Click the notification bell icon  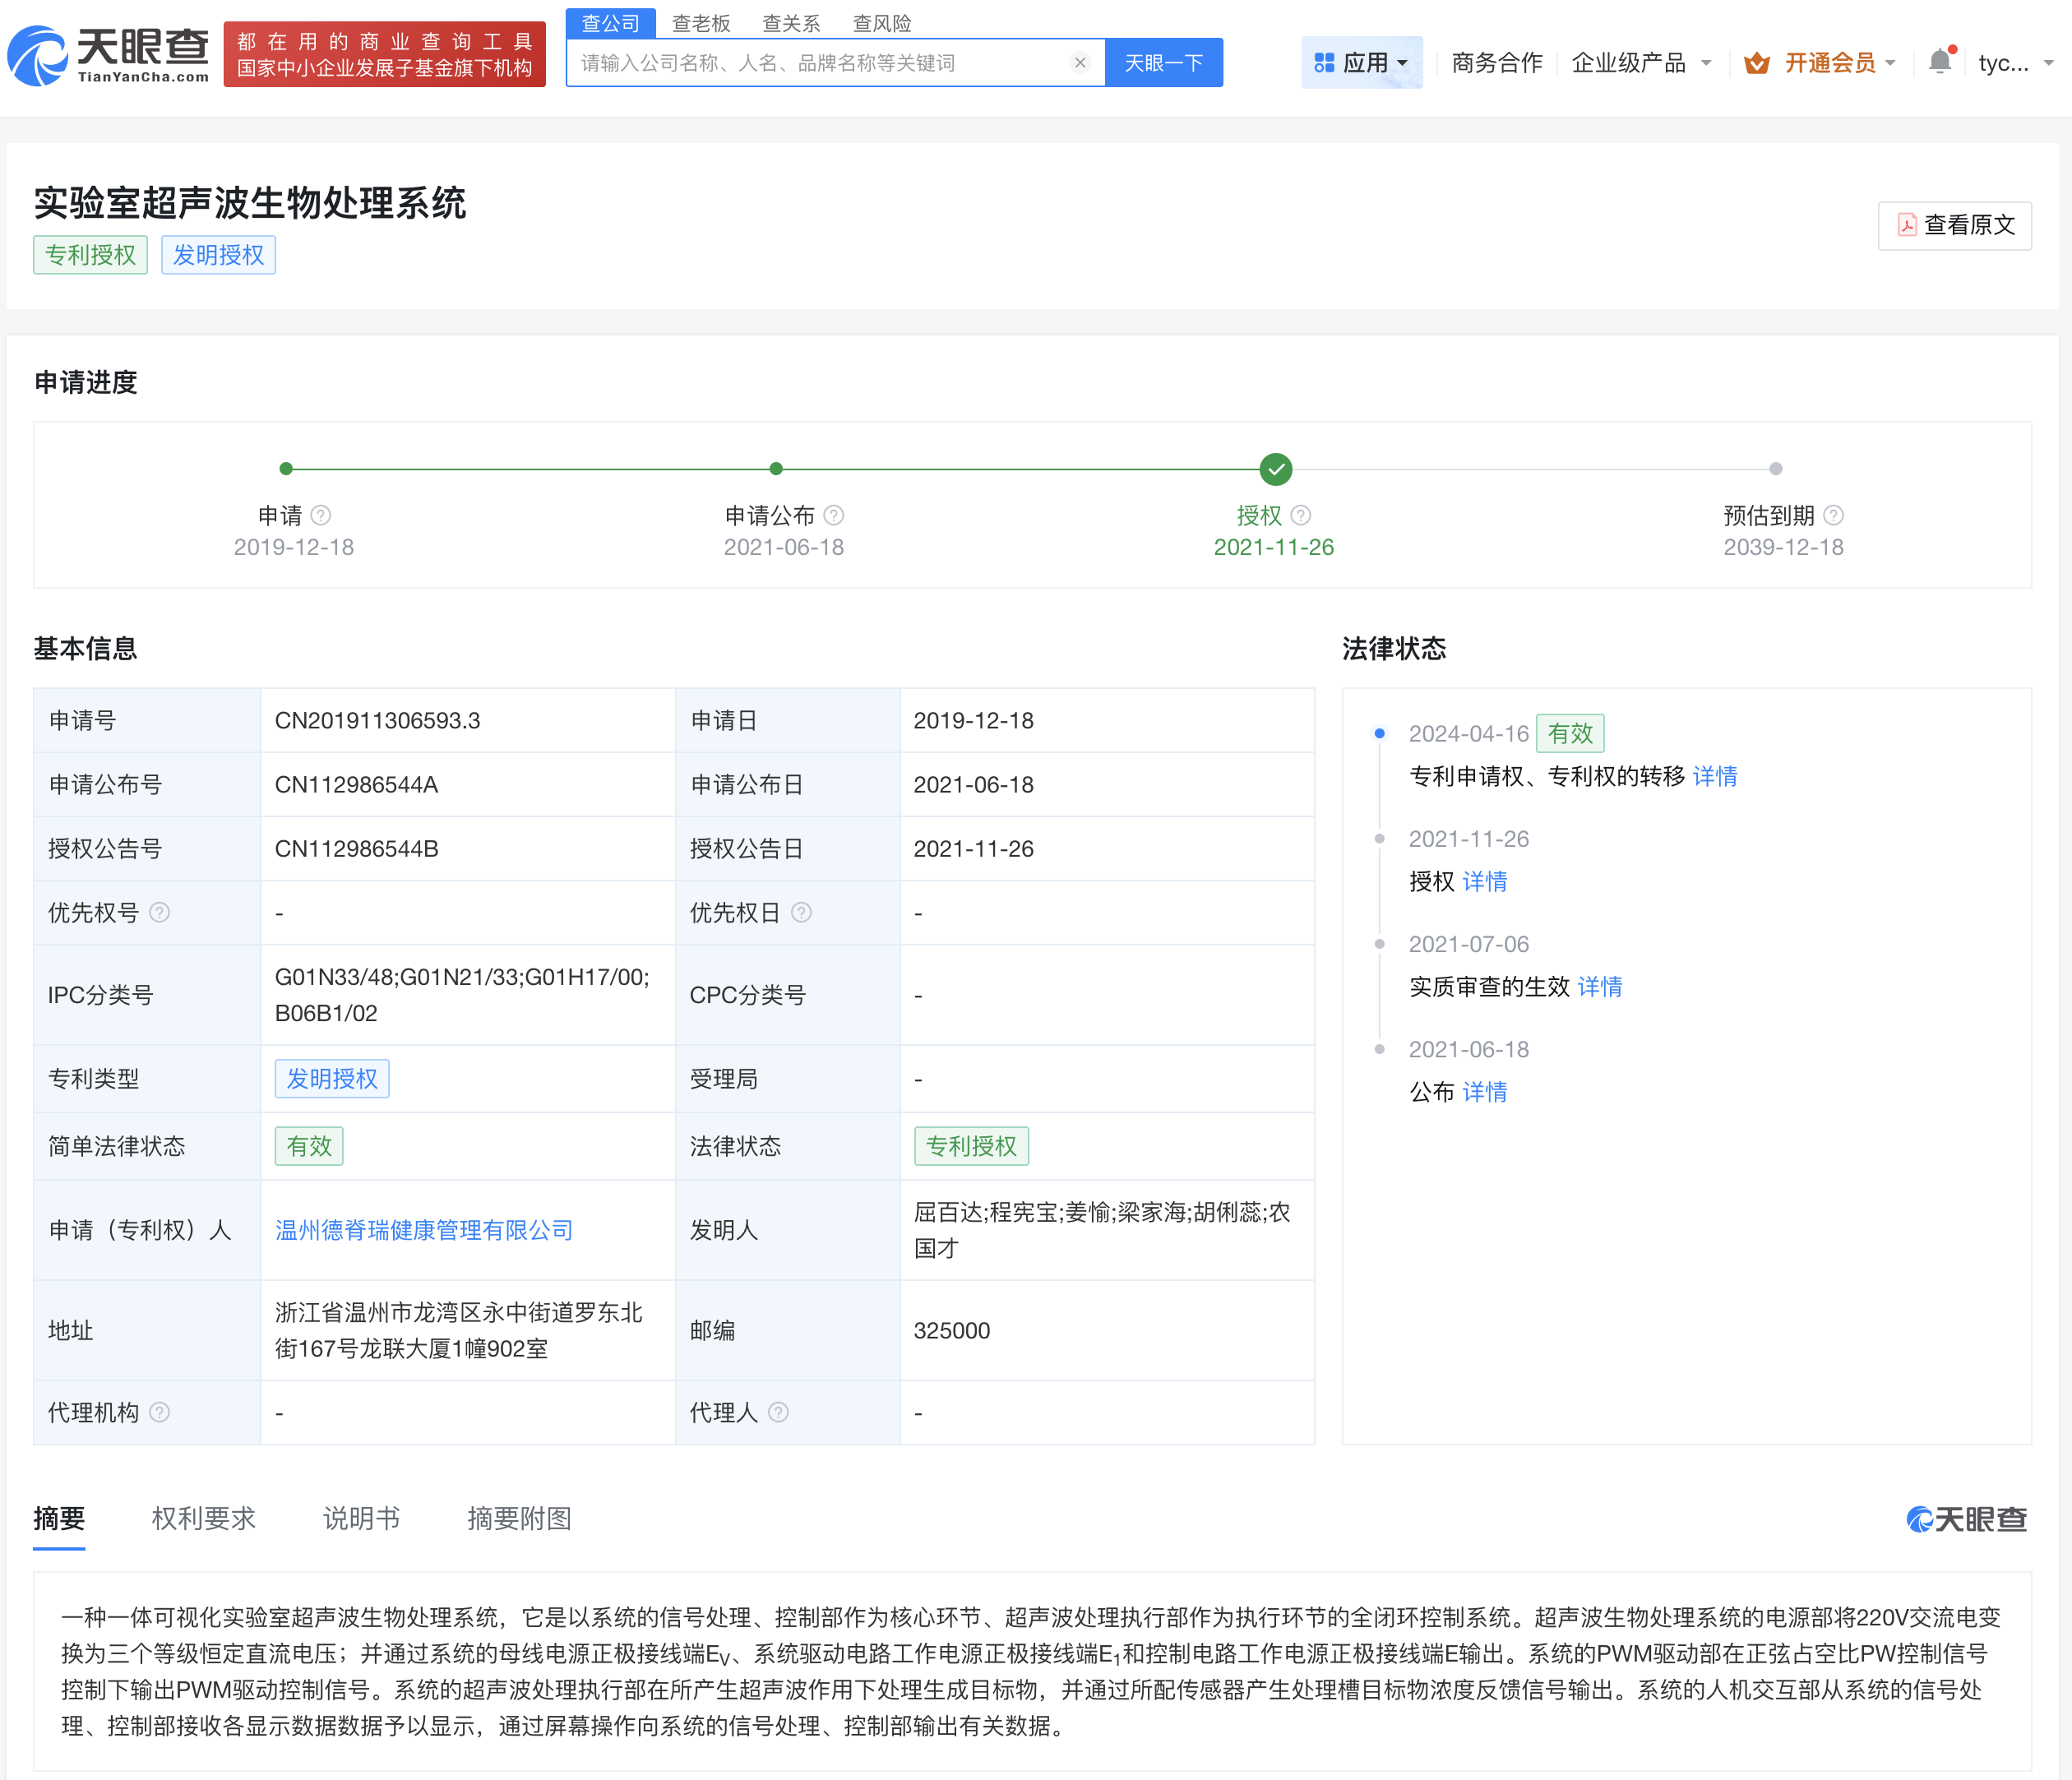[1939, 62]
